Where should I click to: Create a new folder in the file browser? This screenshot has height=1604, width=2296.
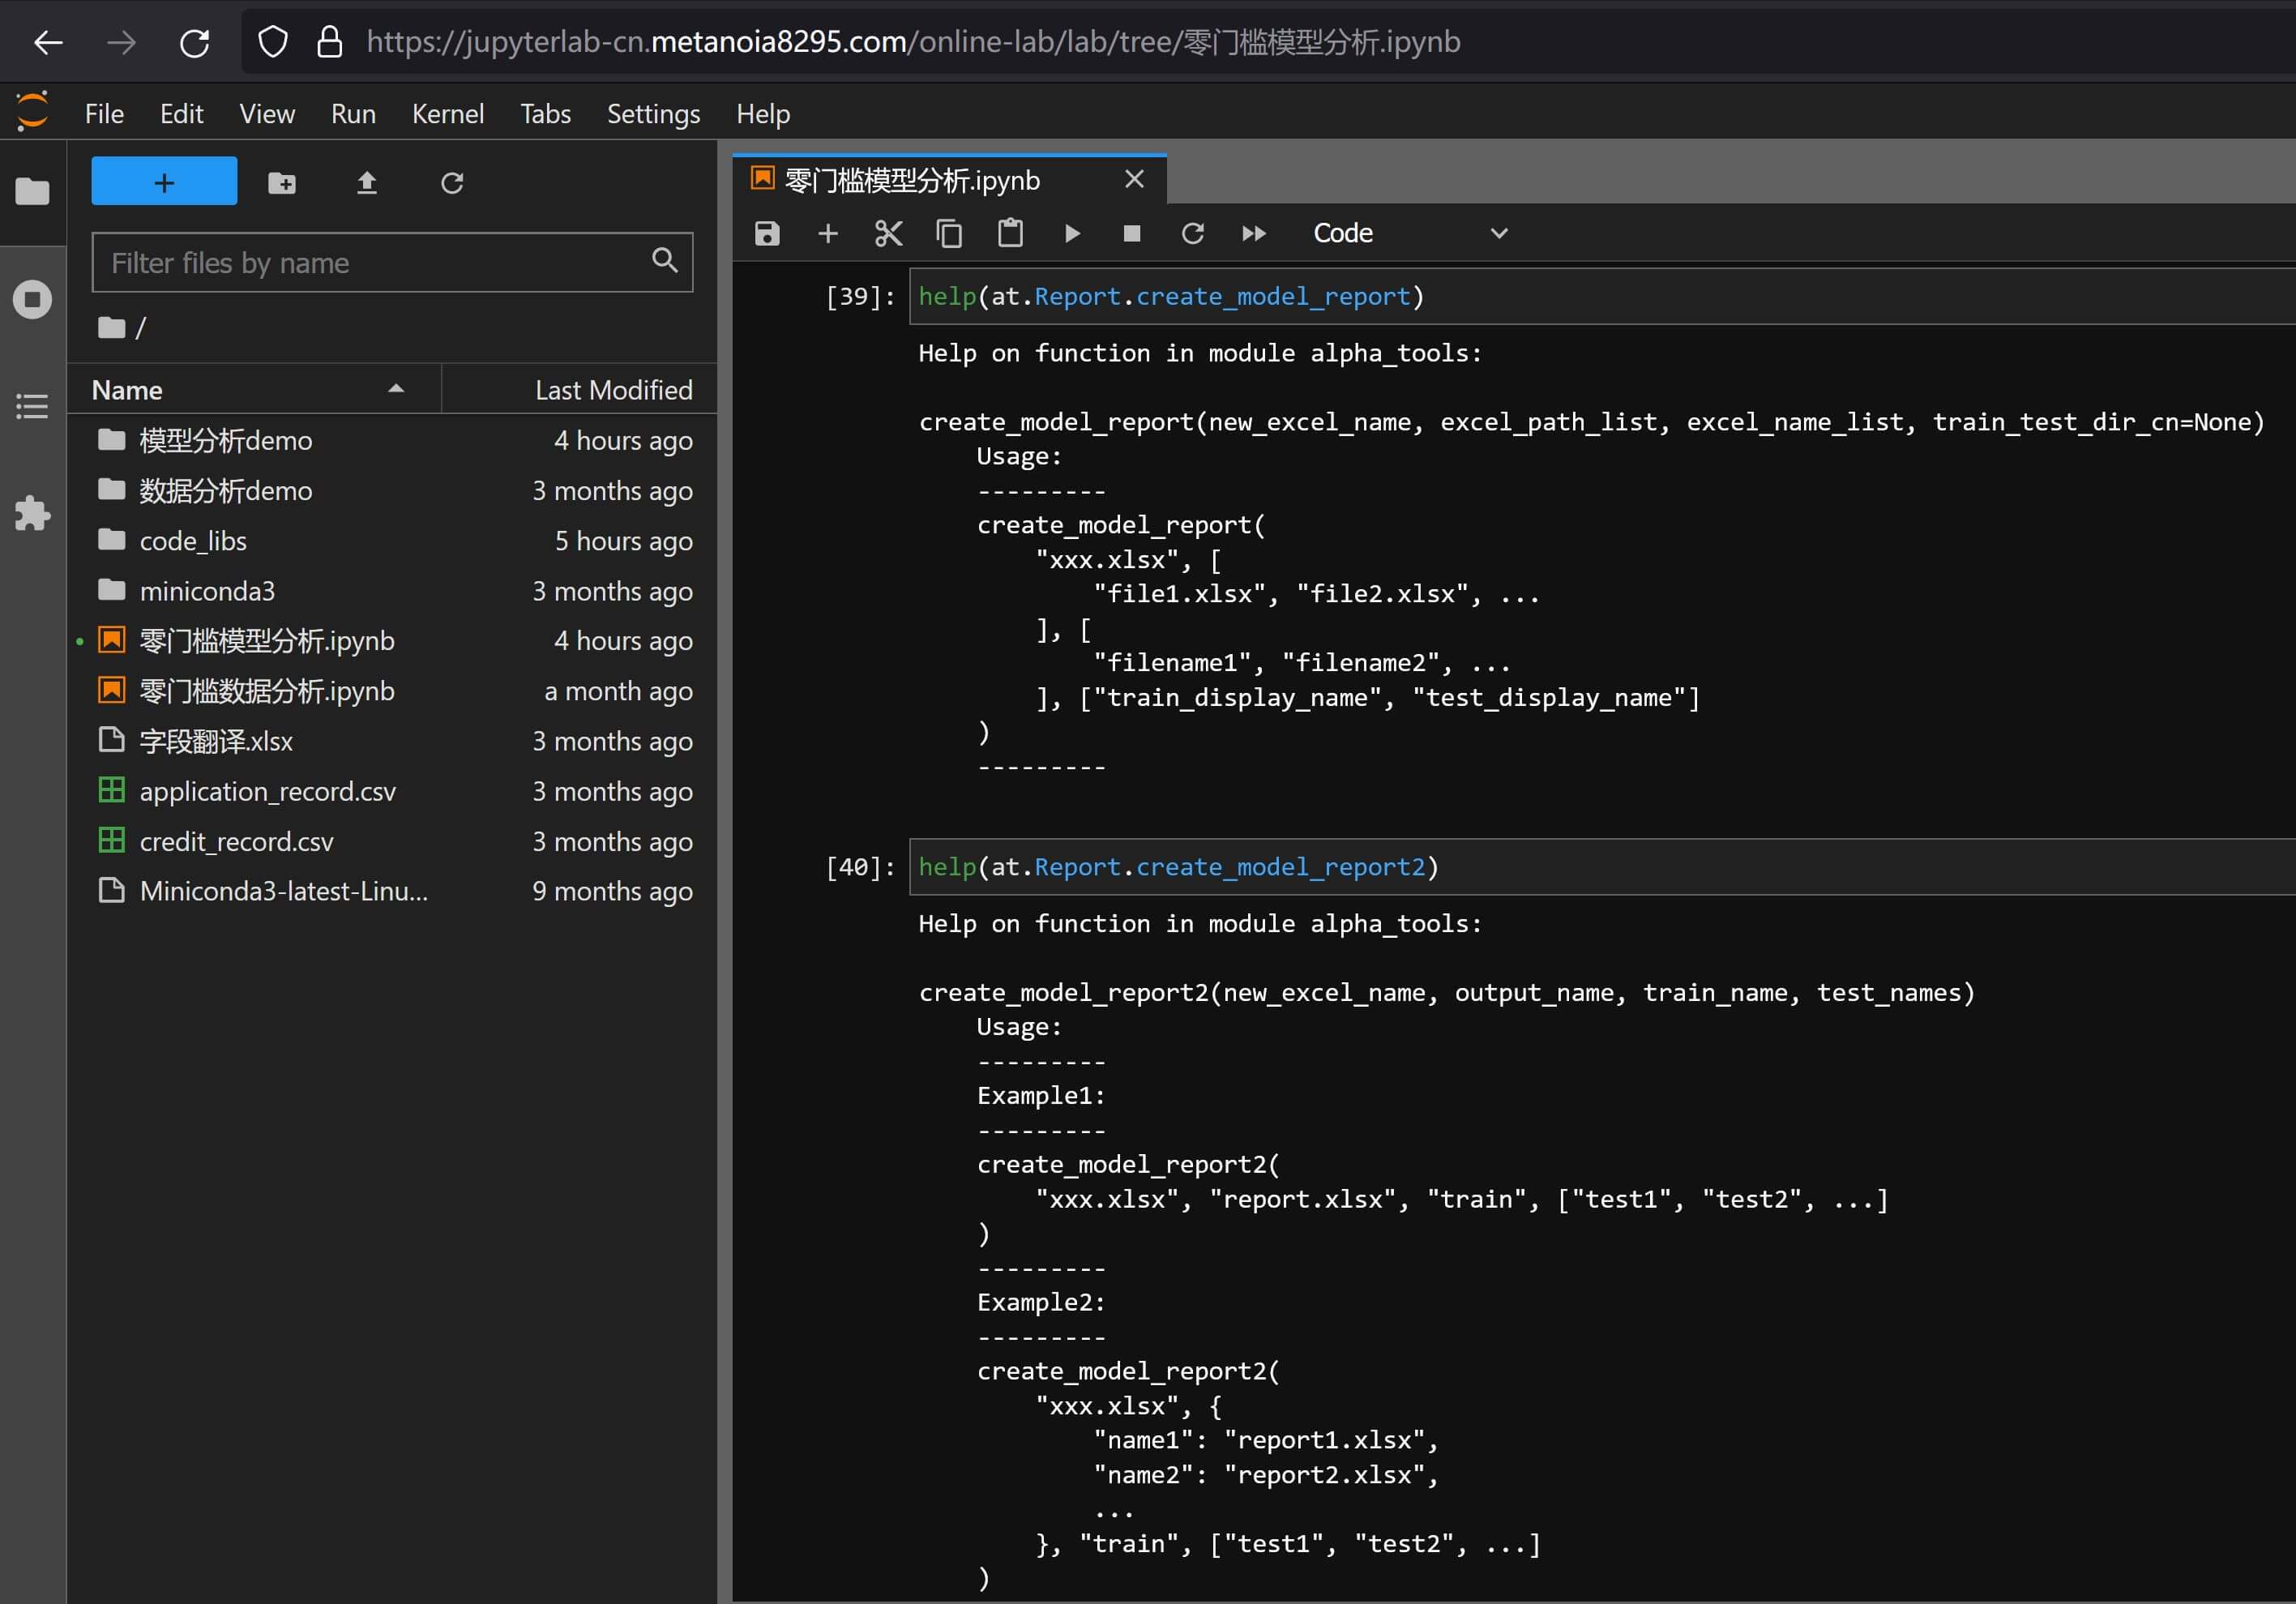pyautogui.click(x=282, y=183)
